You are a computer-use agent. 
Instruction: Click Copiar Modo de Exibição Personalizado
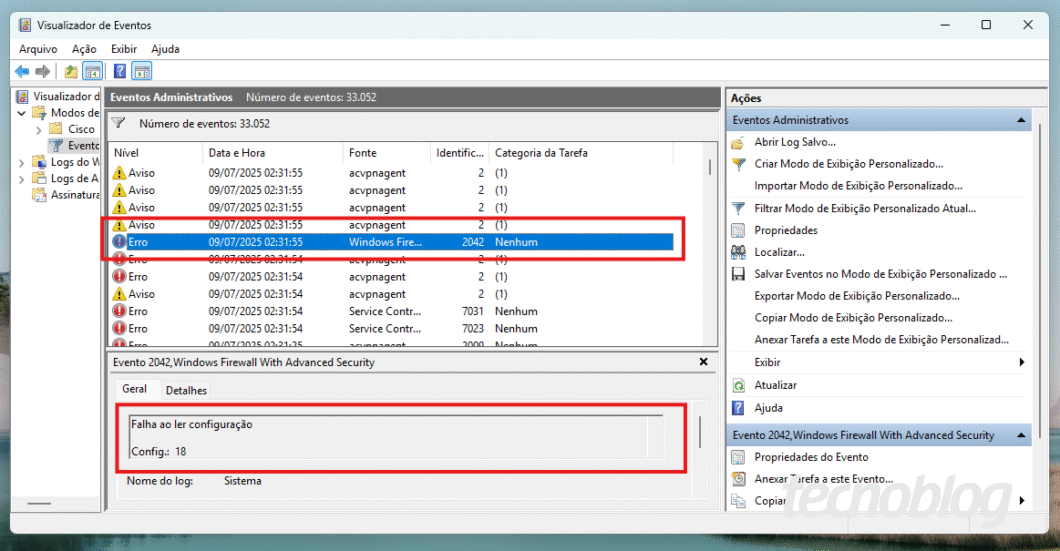853,318
